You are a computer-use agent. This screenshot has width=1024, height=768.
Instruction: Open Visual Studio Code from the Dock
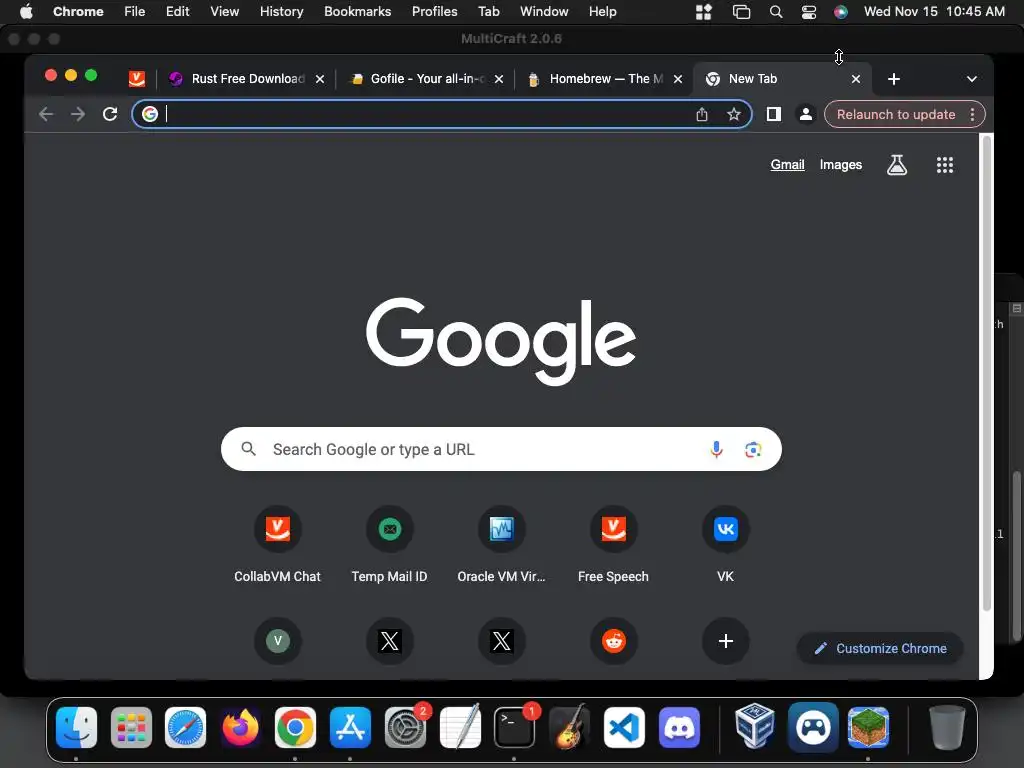coord(624,728)
